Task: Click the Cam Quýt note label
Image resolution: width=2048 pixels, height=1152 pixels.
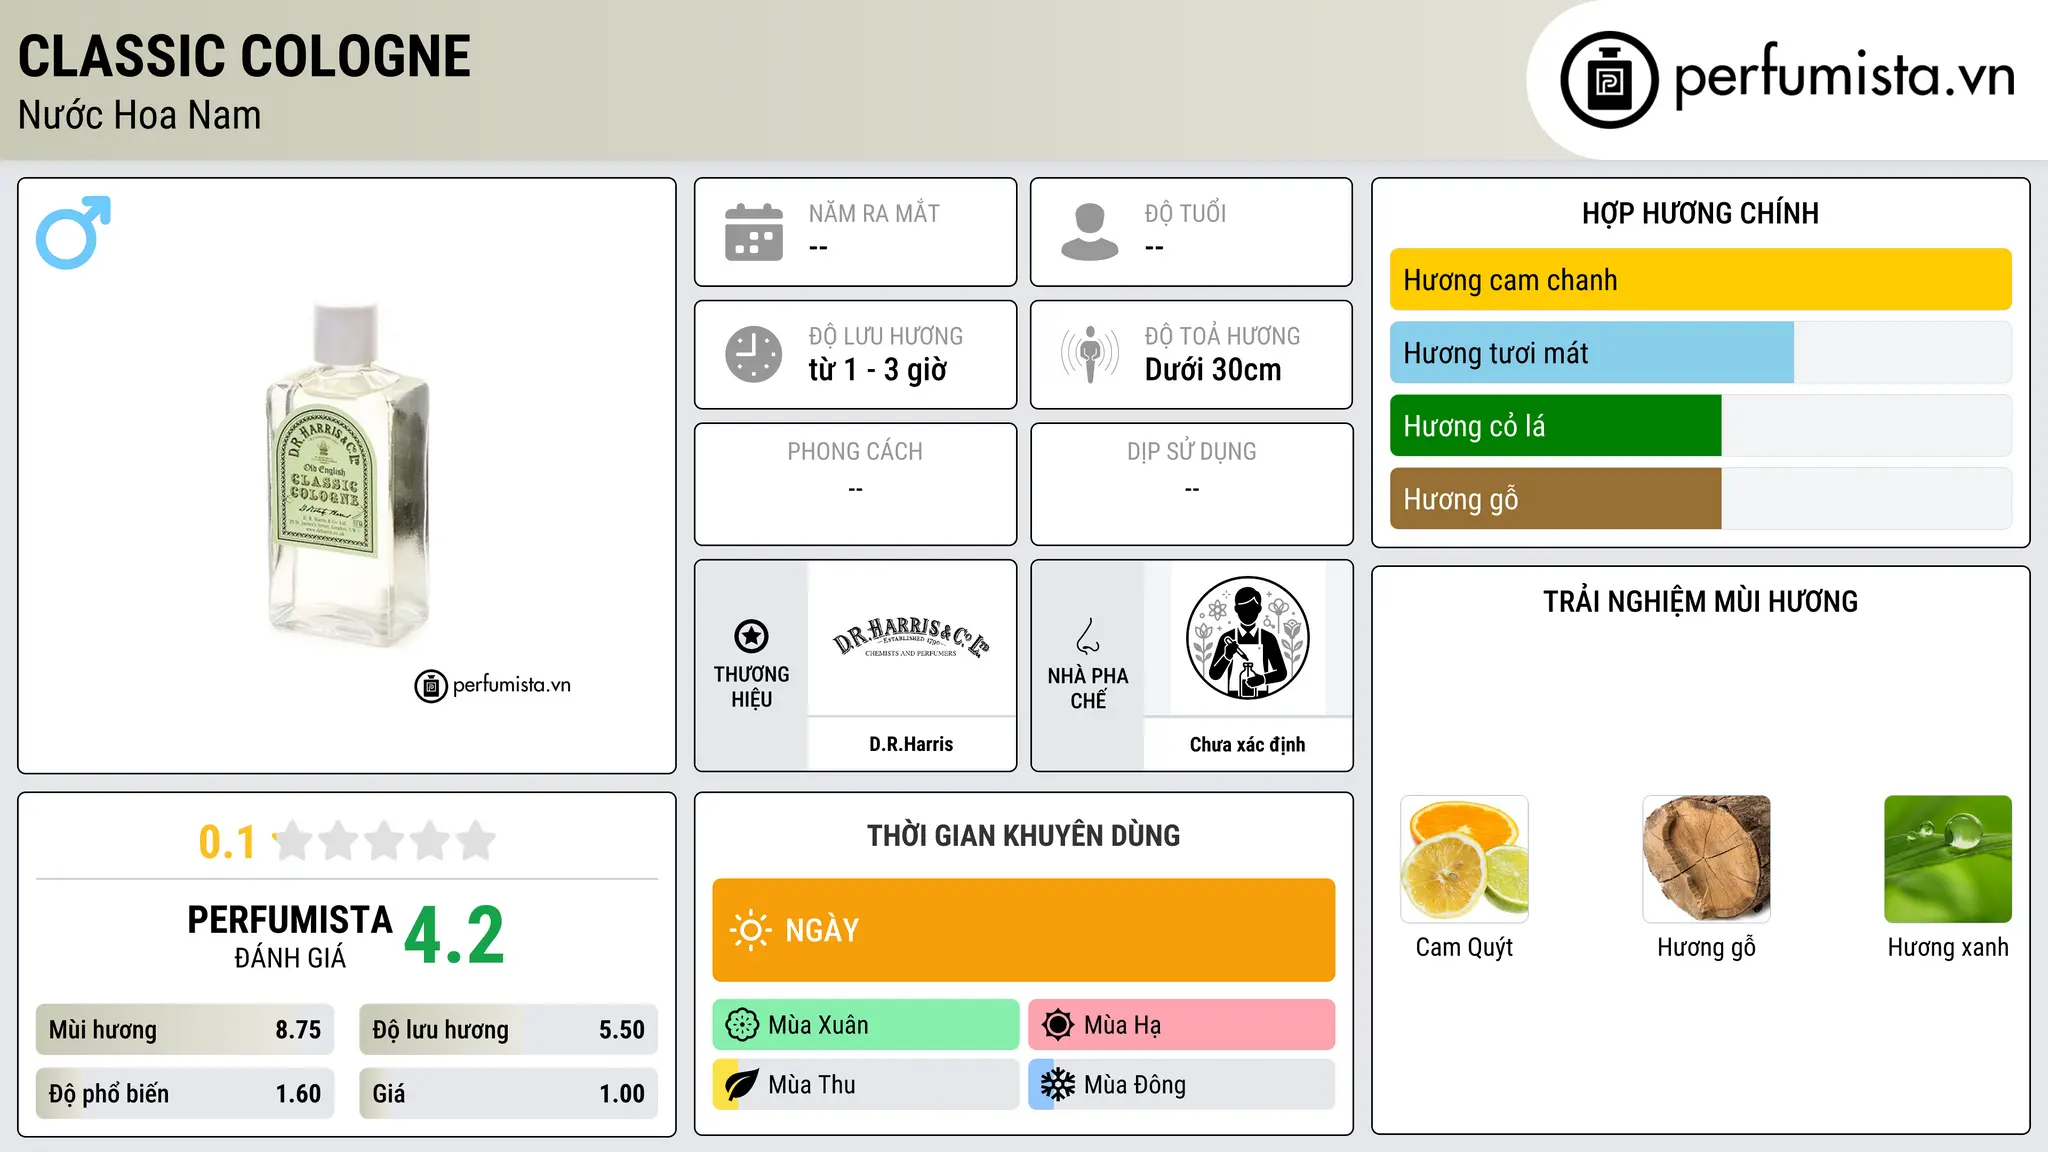Action: (x=1464, y=947)
